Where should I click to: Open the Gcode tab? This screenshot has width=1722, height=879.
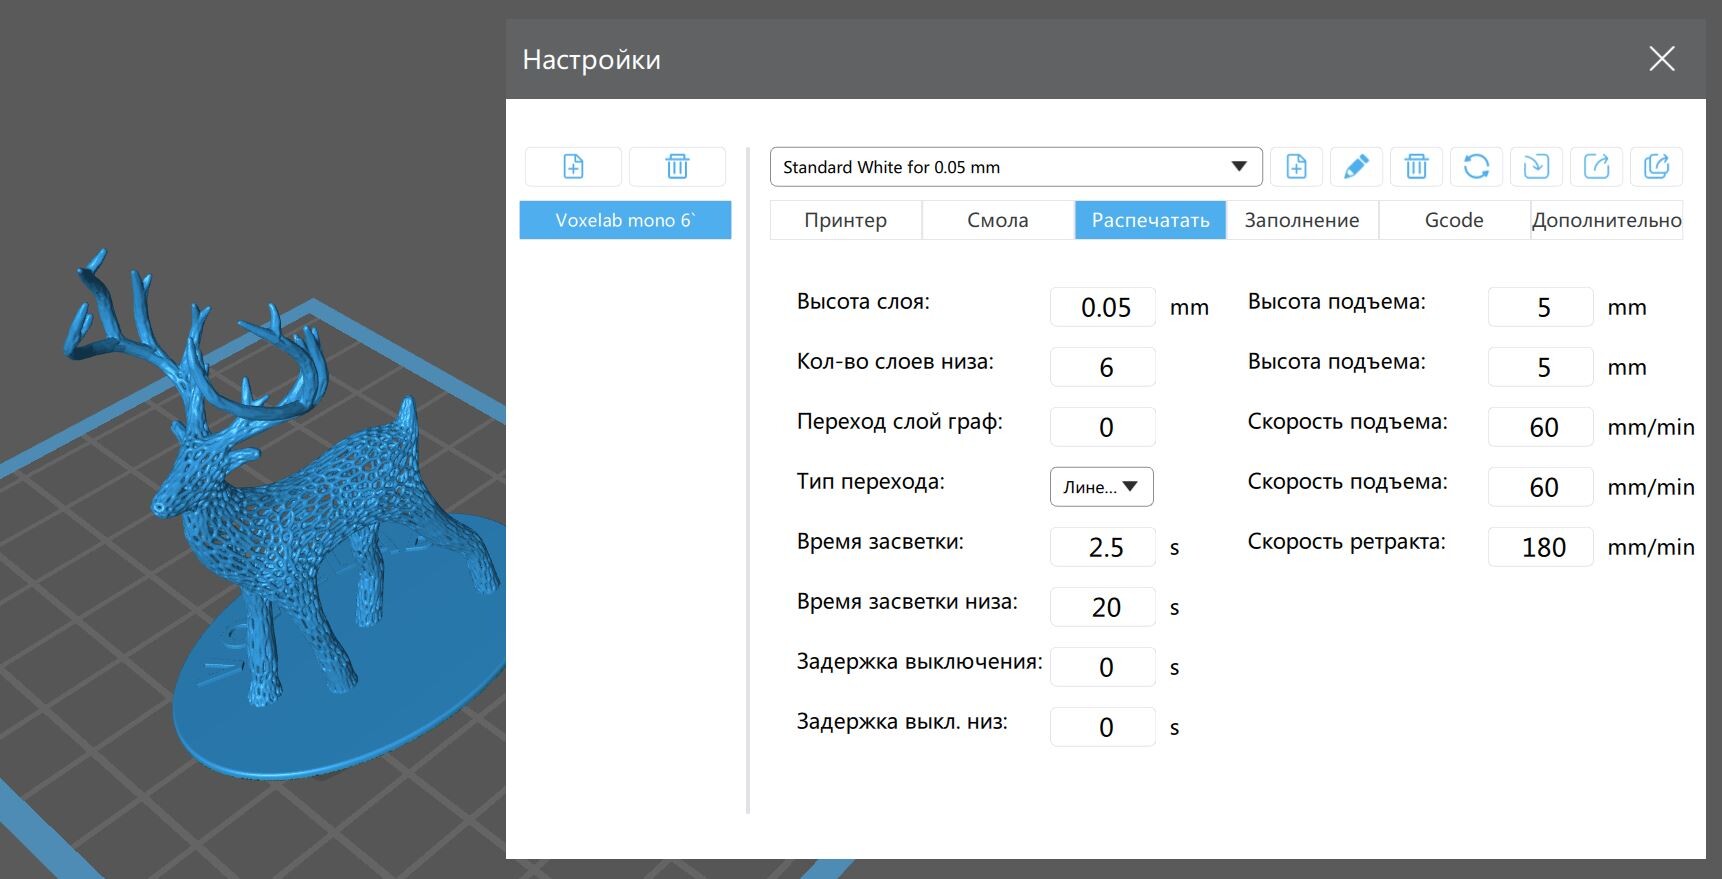[1454, 220]
